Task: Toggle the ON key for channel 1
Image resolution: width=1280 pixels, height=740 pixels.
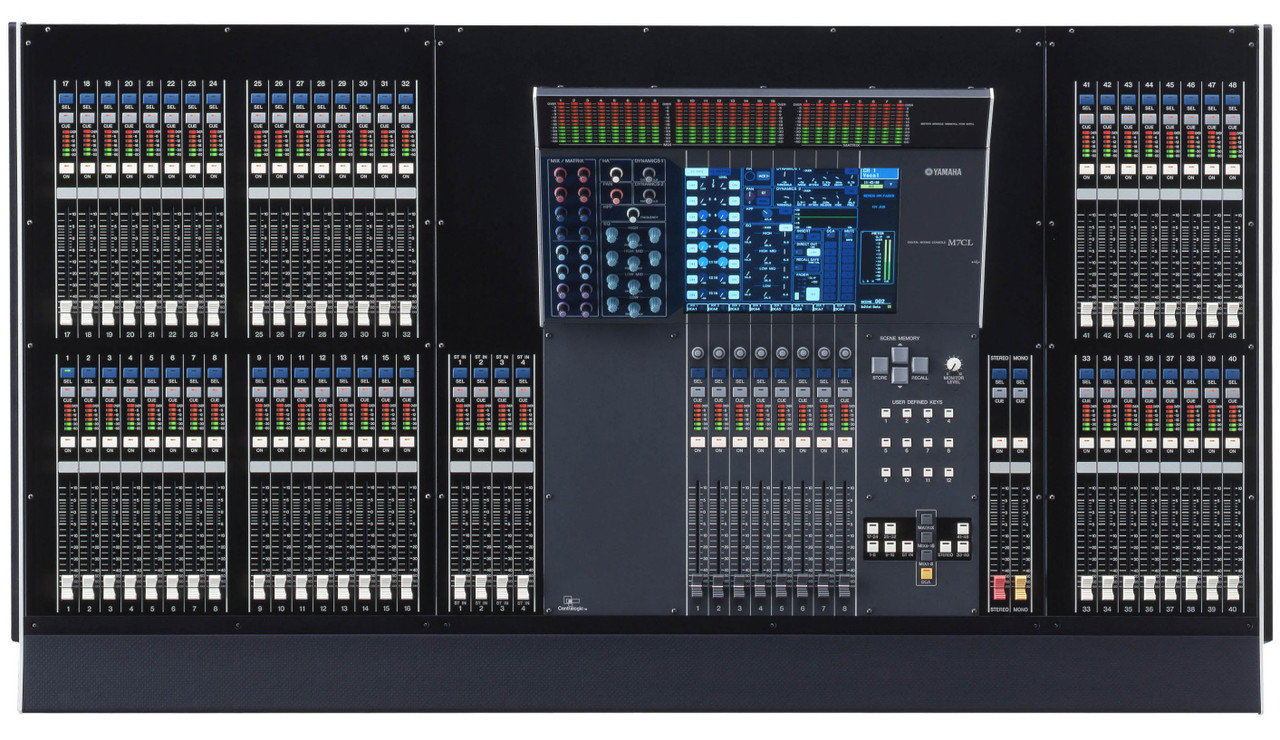Action: point(67,441)
